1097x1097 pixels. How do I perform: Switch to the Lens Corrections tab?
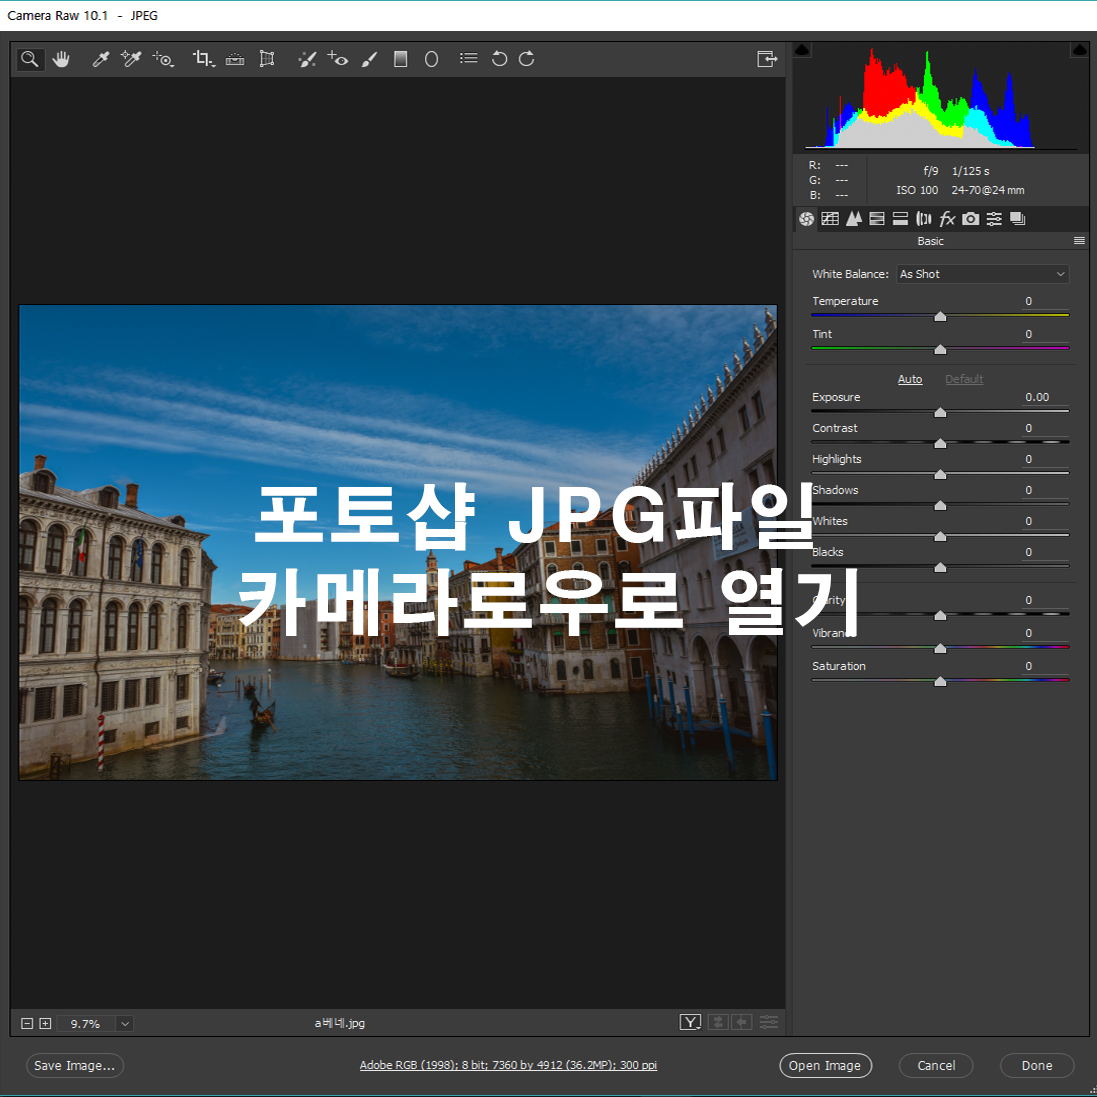point(923,219)
